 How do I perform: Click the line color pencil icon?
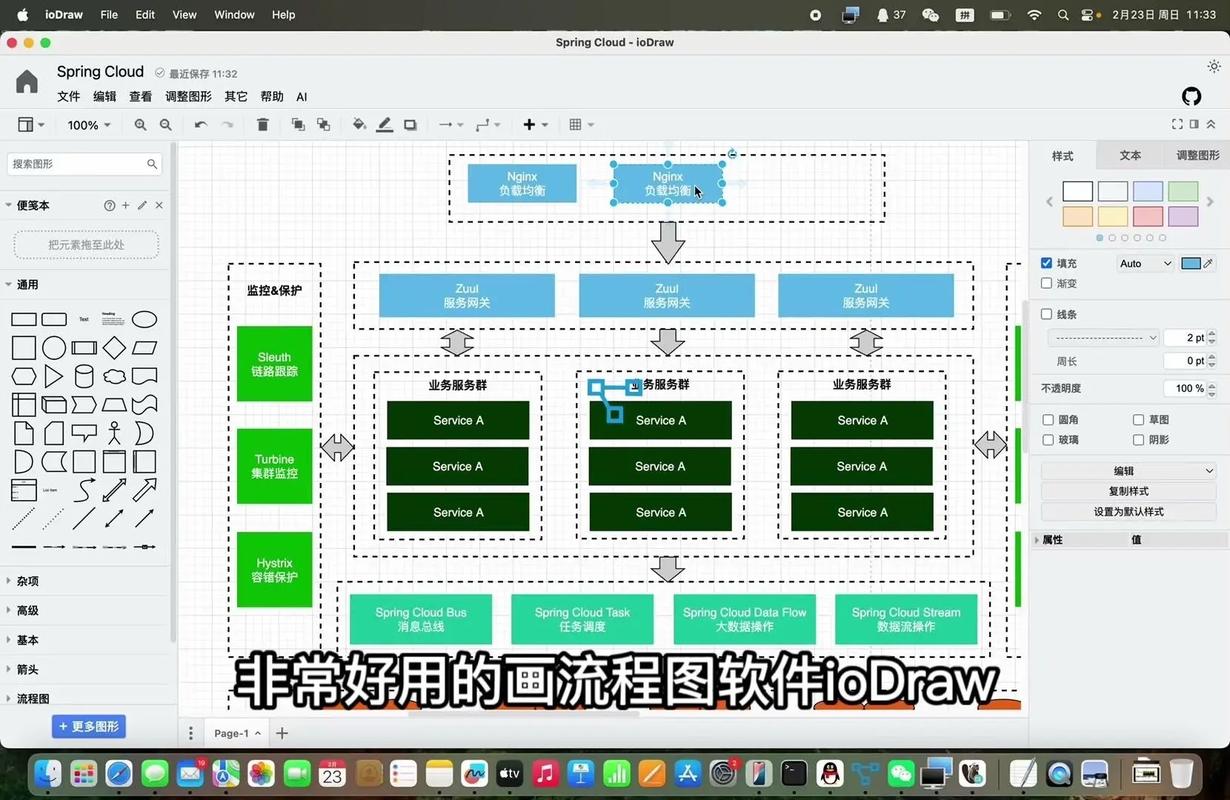pyautogui.click(x=384, y=124)
